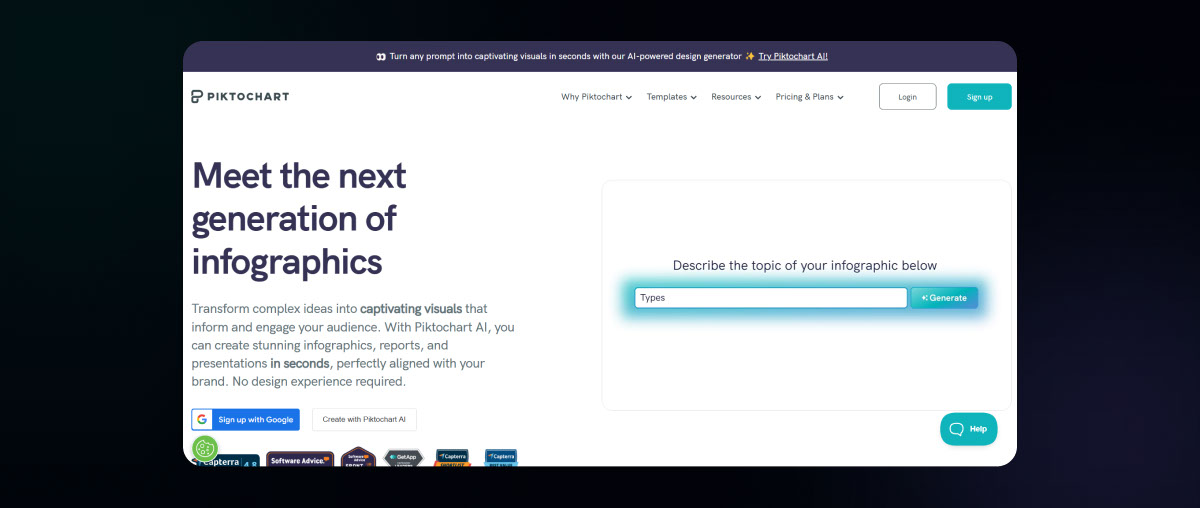Click the Software Advice Front Runners badge
The image size is (1200, 508).
[x=358, y=457]
